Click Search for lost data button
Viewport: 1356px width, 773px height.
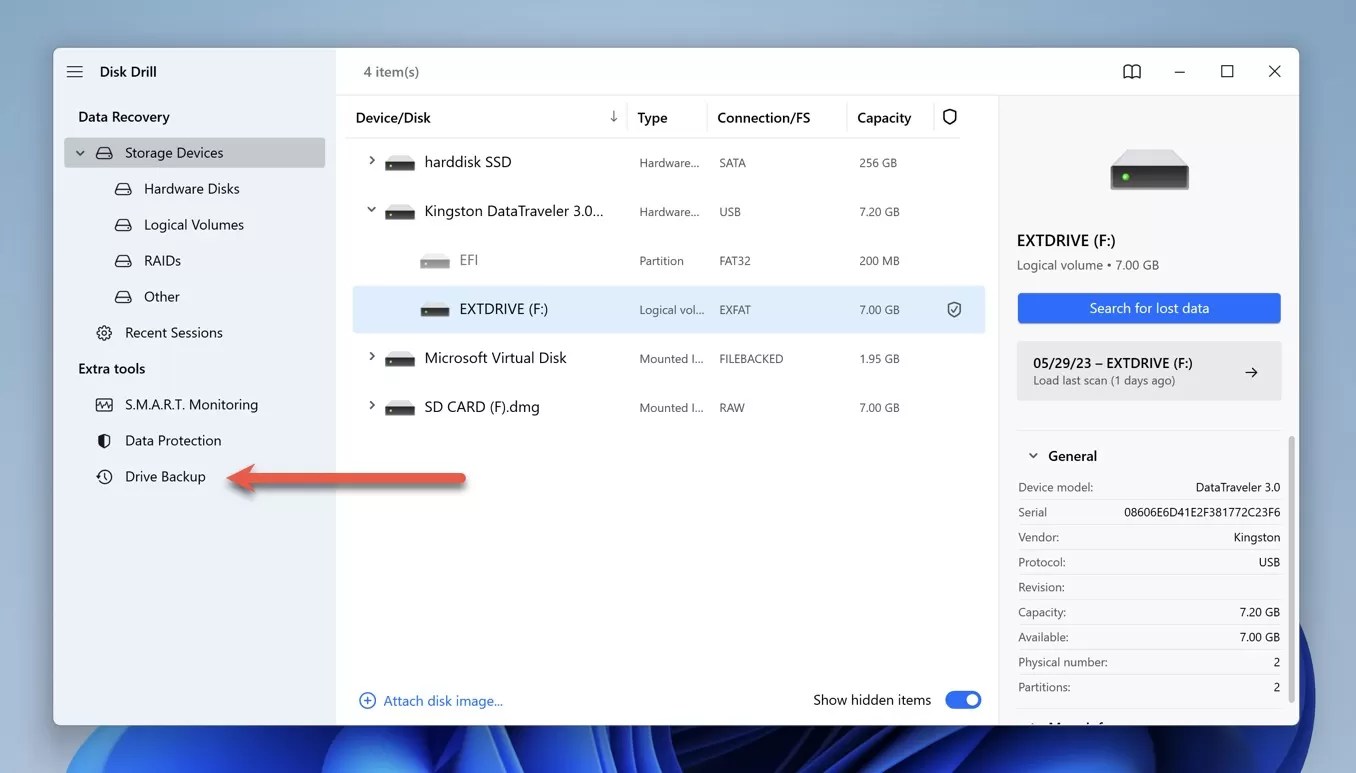click(1149, 308)
